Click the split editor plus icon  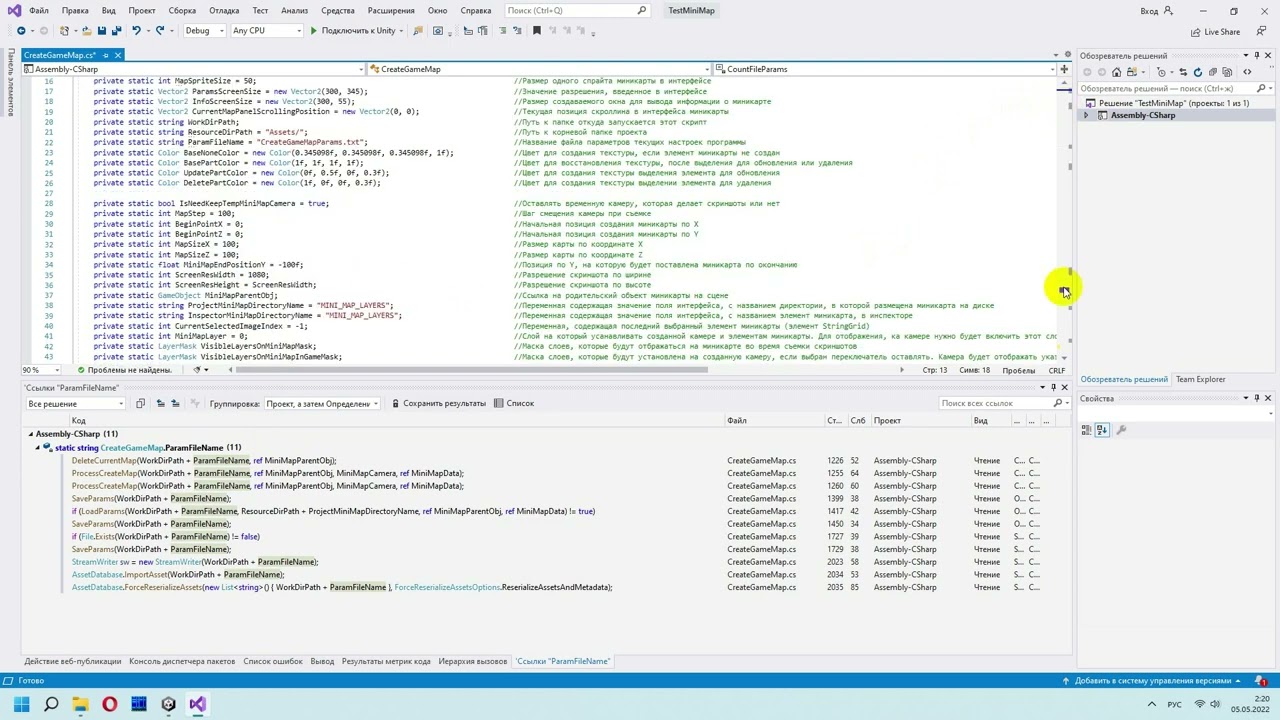pos(1064,69)
